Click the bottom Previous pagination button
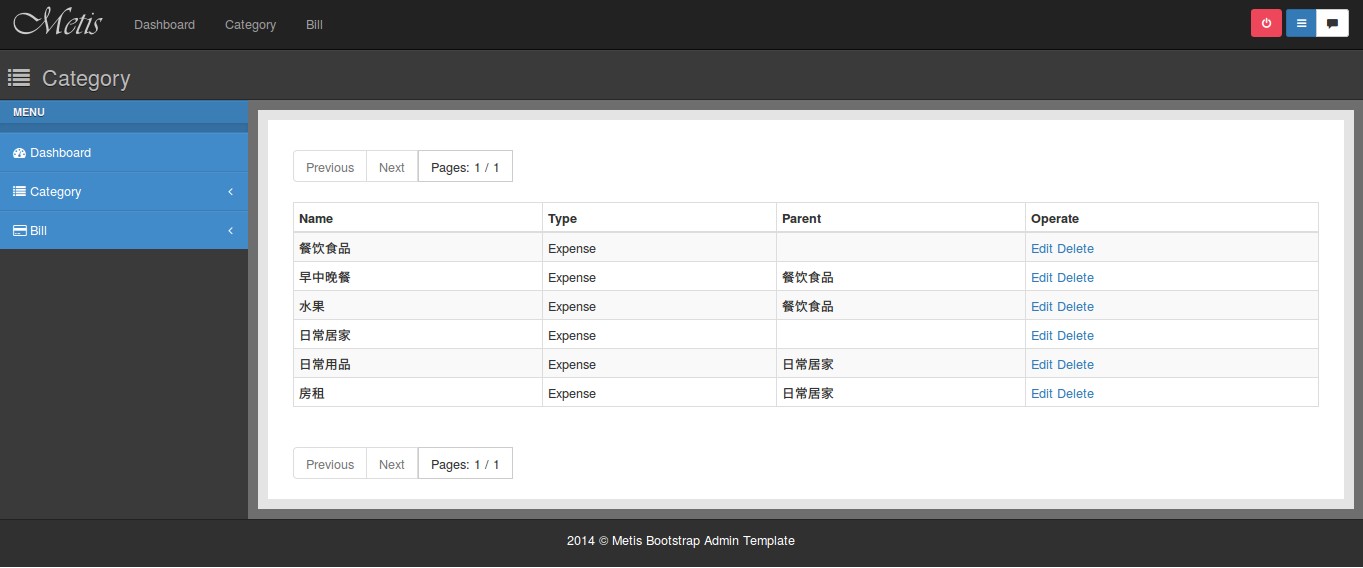 click(330, 464)
